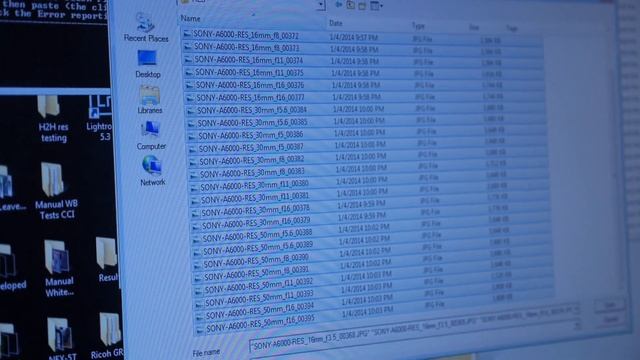Screen dimensions: 640x360
Task: Open Libraries in the places bar
Action: (x=149, y=100)
